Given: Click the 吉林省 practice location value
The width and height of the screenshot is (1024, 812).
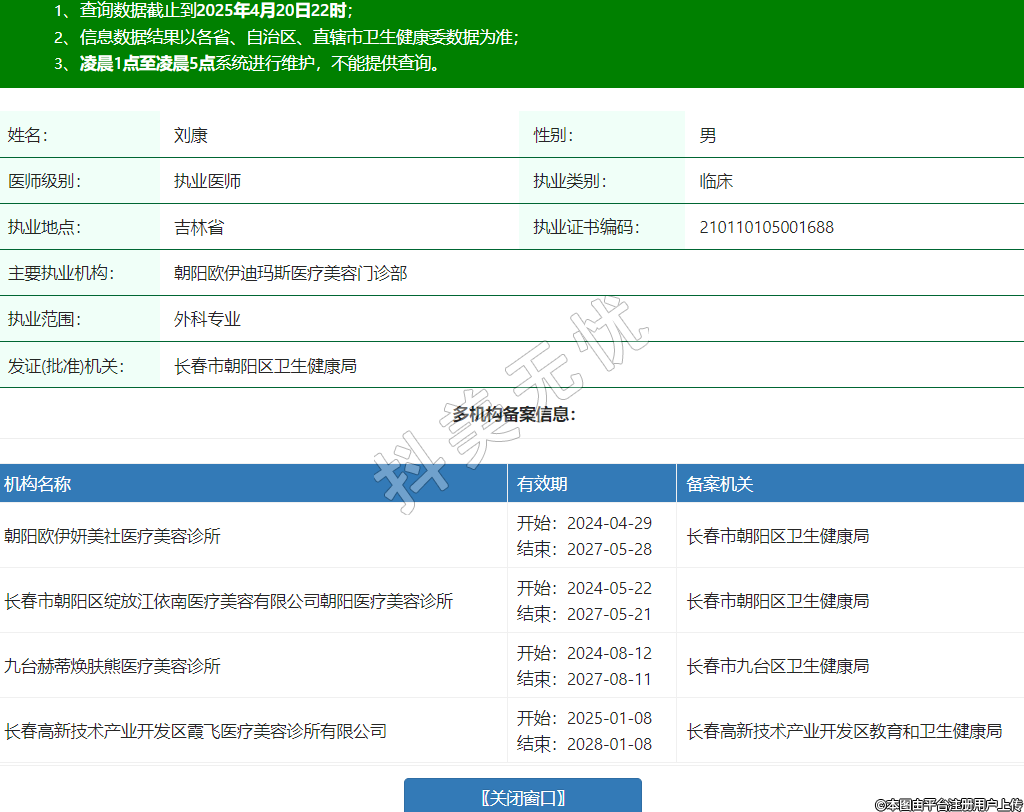Looking at the screenshot, I should coord(198,227).
